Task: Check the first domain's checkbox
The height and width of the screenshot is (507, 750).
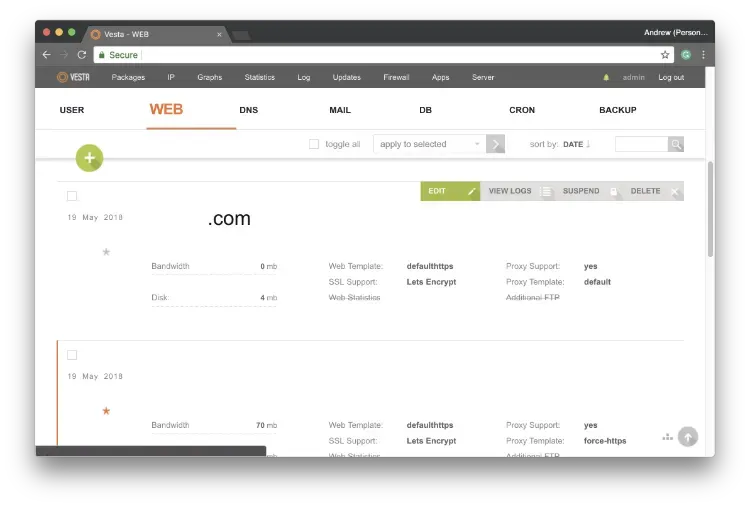Action: click(72, 196)
